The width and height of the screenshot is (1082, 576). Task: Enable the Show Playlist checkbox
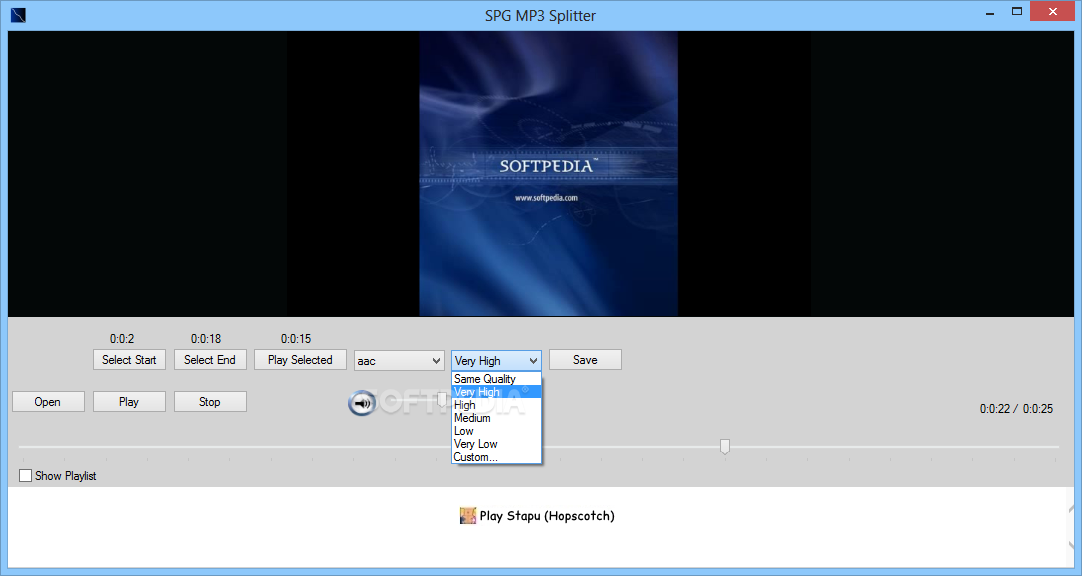coord(26,475)
